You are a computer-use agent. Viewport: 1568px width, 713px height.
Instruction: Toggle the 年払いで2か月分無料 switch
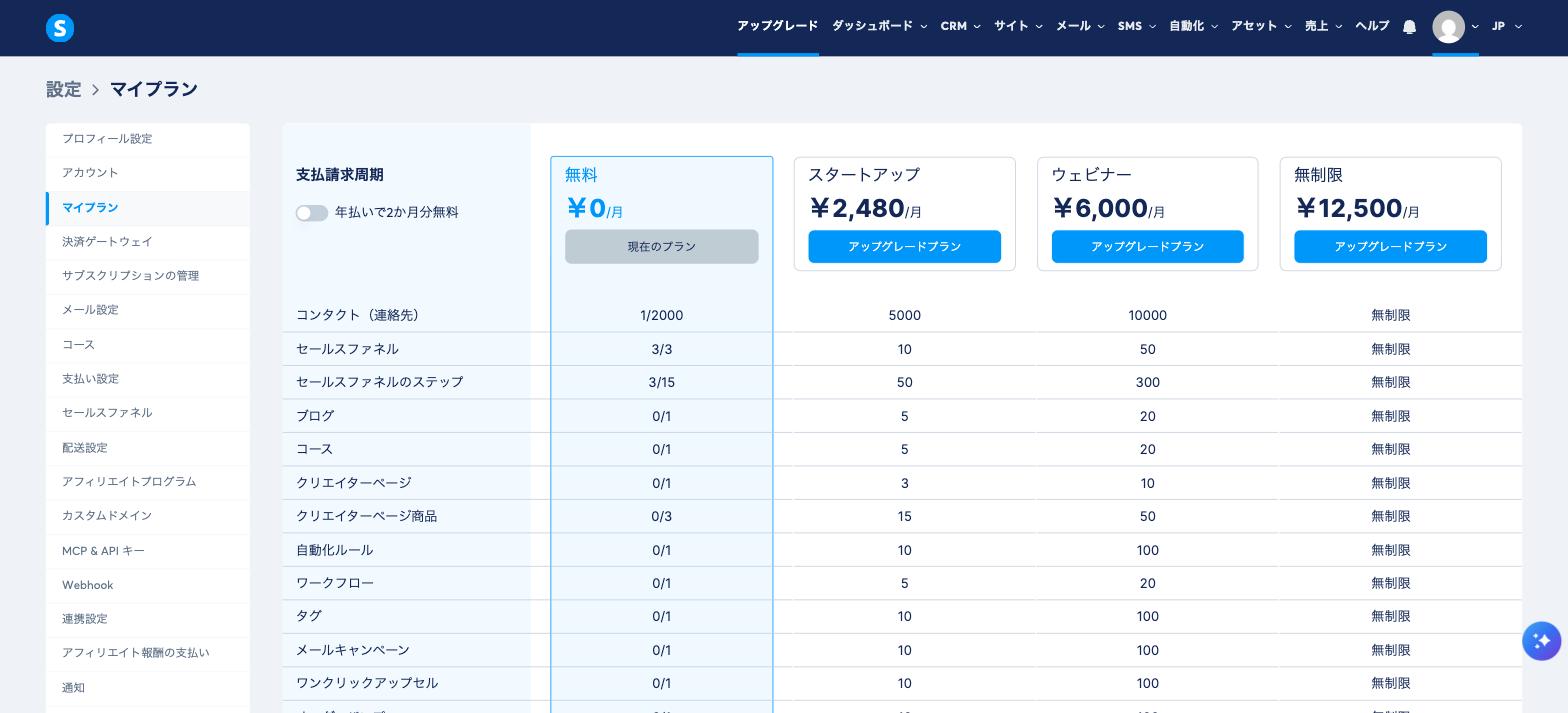[312, 213]
